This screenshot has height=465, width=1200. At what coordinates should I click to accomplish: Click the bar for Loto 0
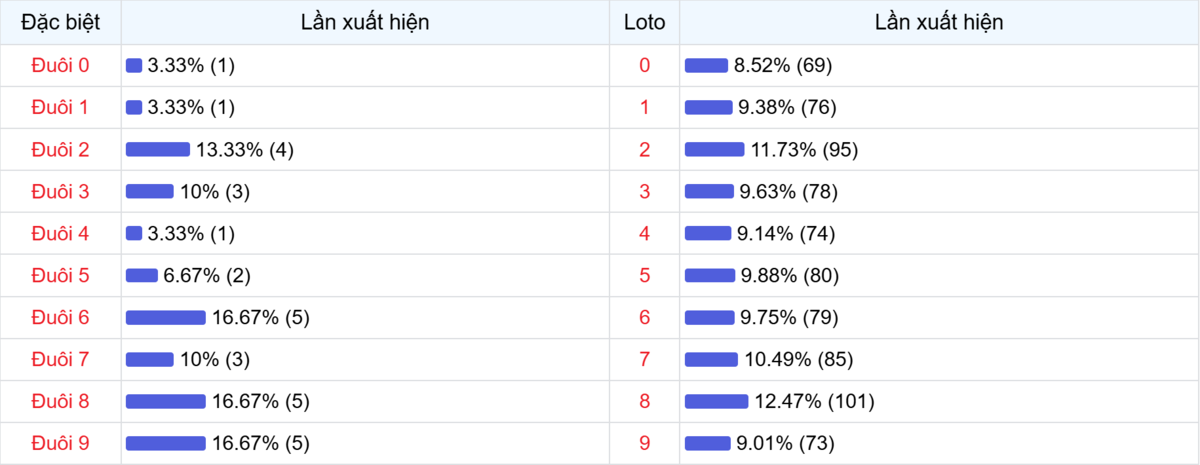[706, 66]
